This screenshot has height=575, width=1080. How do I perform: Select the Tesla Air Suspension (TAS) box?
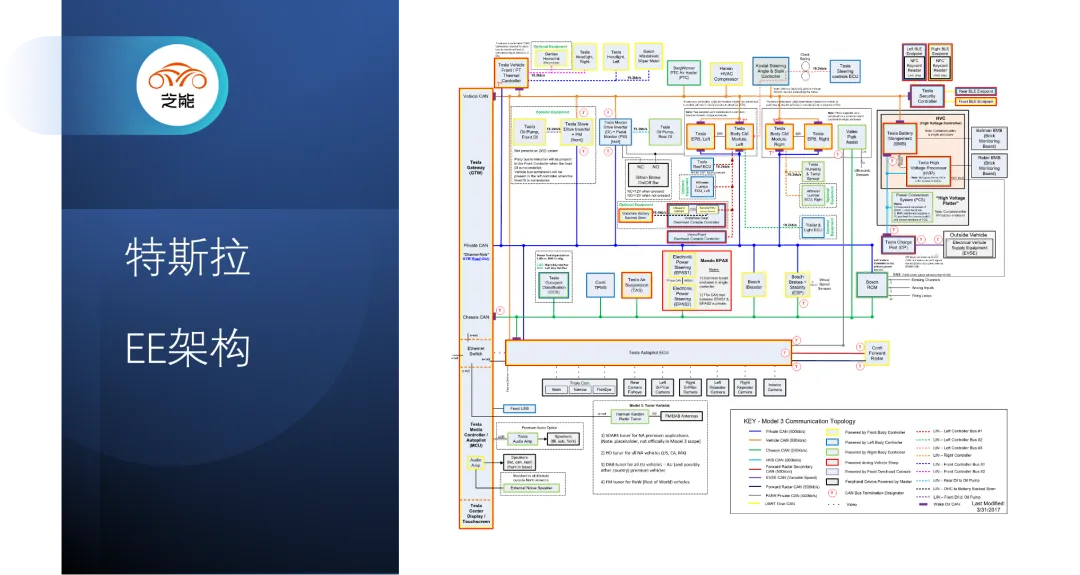(636, 285)
